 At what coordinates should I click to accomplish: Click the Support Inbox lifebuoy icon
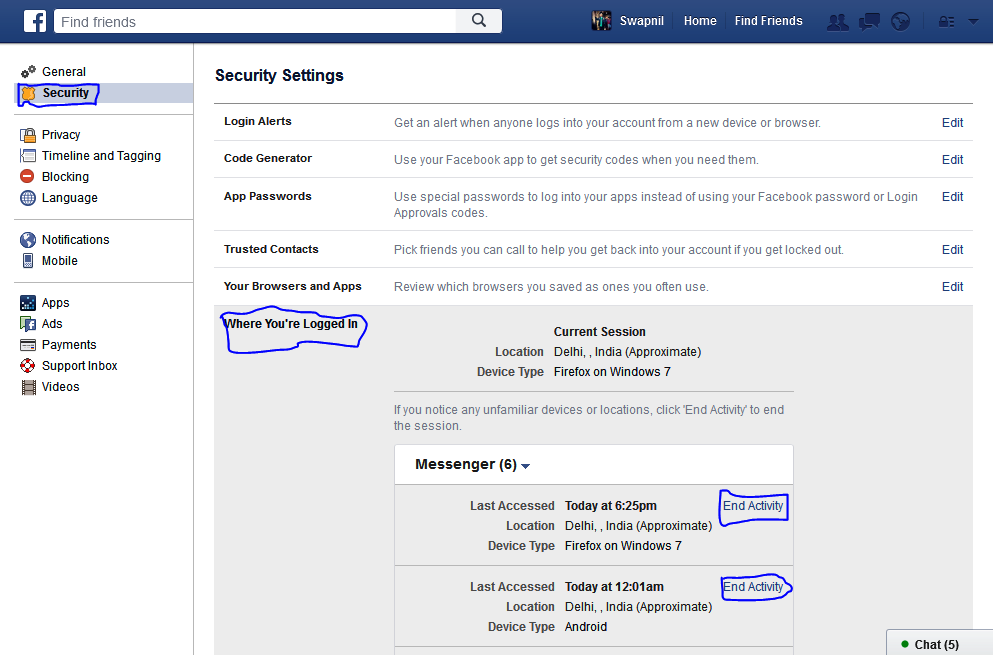coord(28,366)
